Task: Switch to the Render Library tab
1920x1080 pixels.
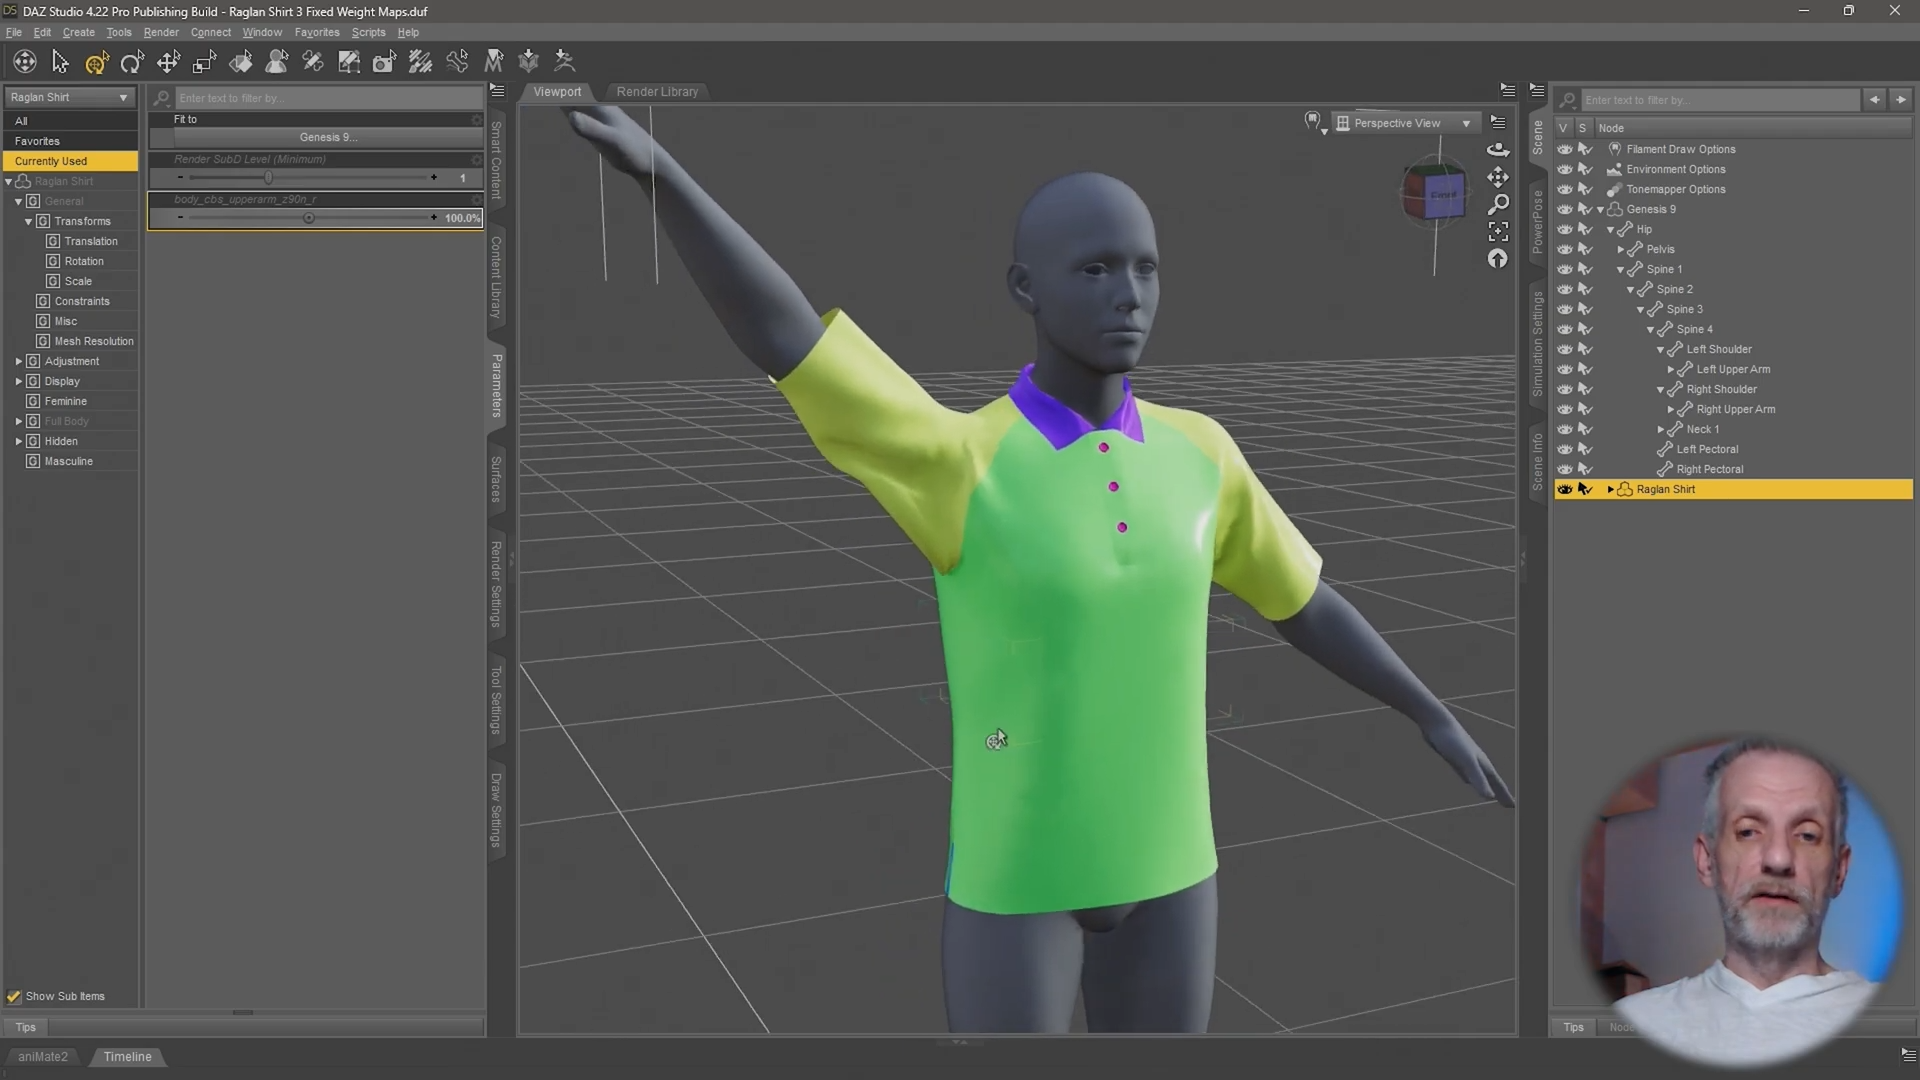Action: coord(657,91)
